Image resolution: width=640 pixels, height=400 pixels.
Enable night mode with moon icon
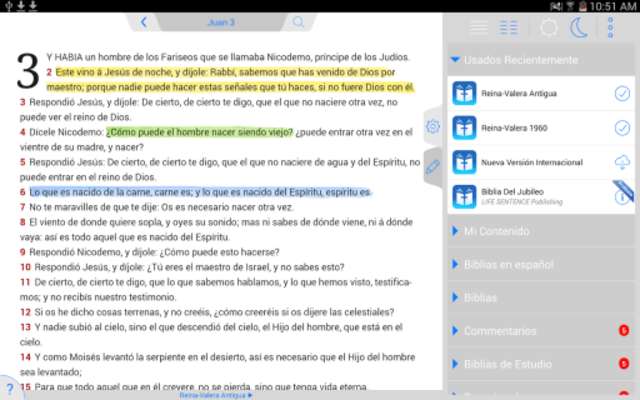[x=580, y=27]
